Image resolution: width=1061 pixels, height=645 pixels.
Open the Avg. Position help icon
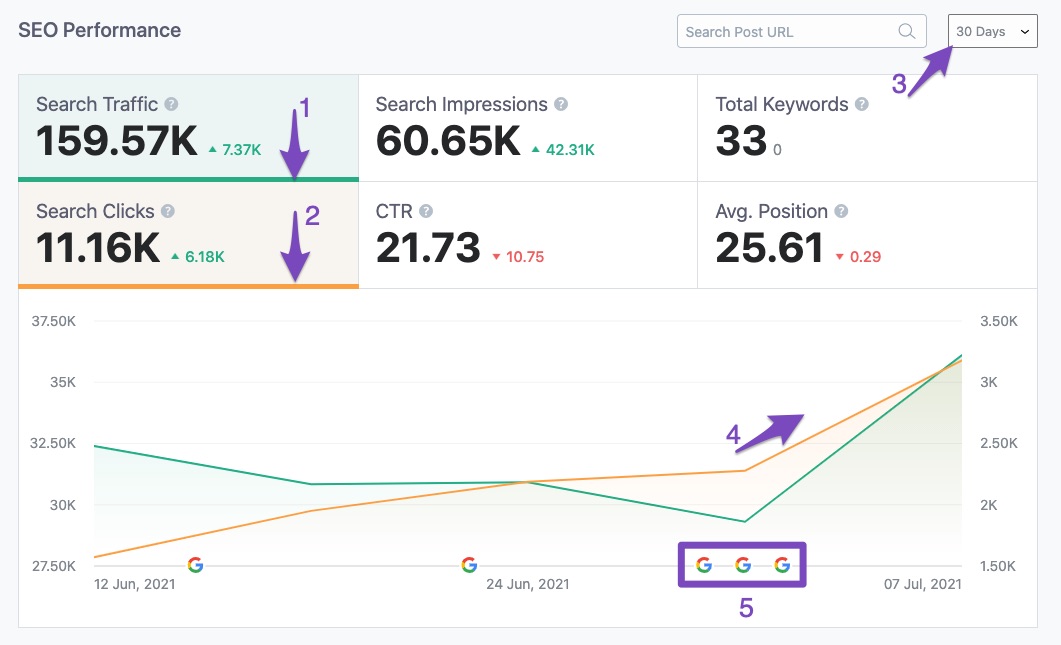[x=841, y=211]
